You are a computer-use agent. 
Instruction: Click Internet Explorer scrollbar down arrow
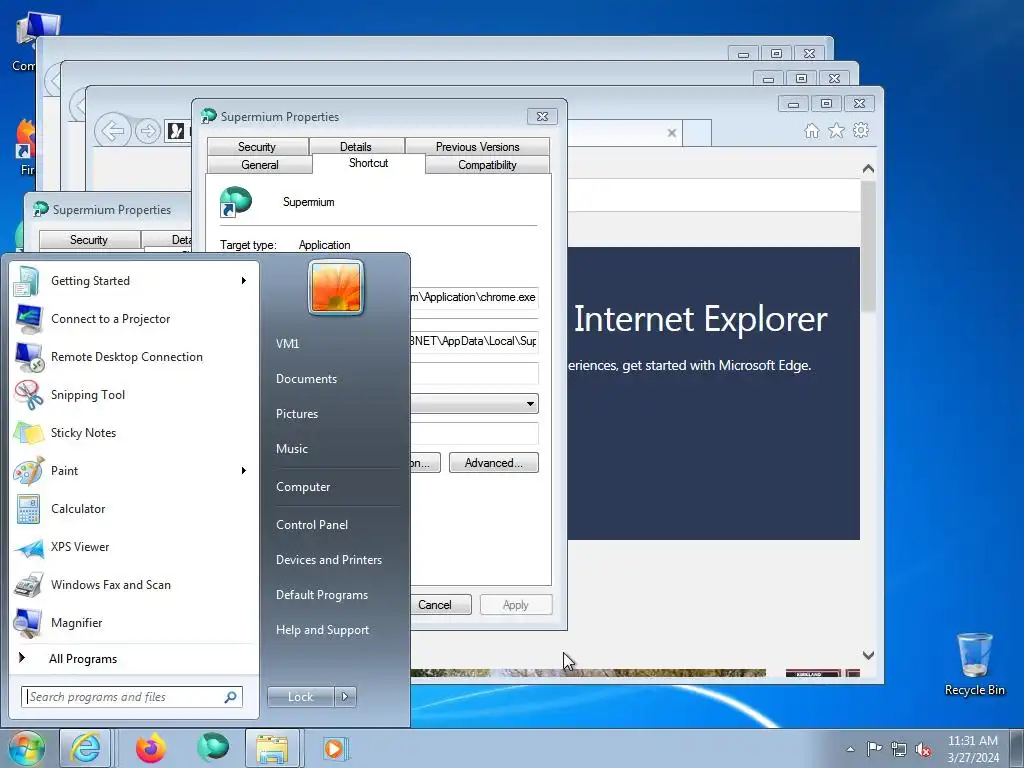tap(868, 655)
